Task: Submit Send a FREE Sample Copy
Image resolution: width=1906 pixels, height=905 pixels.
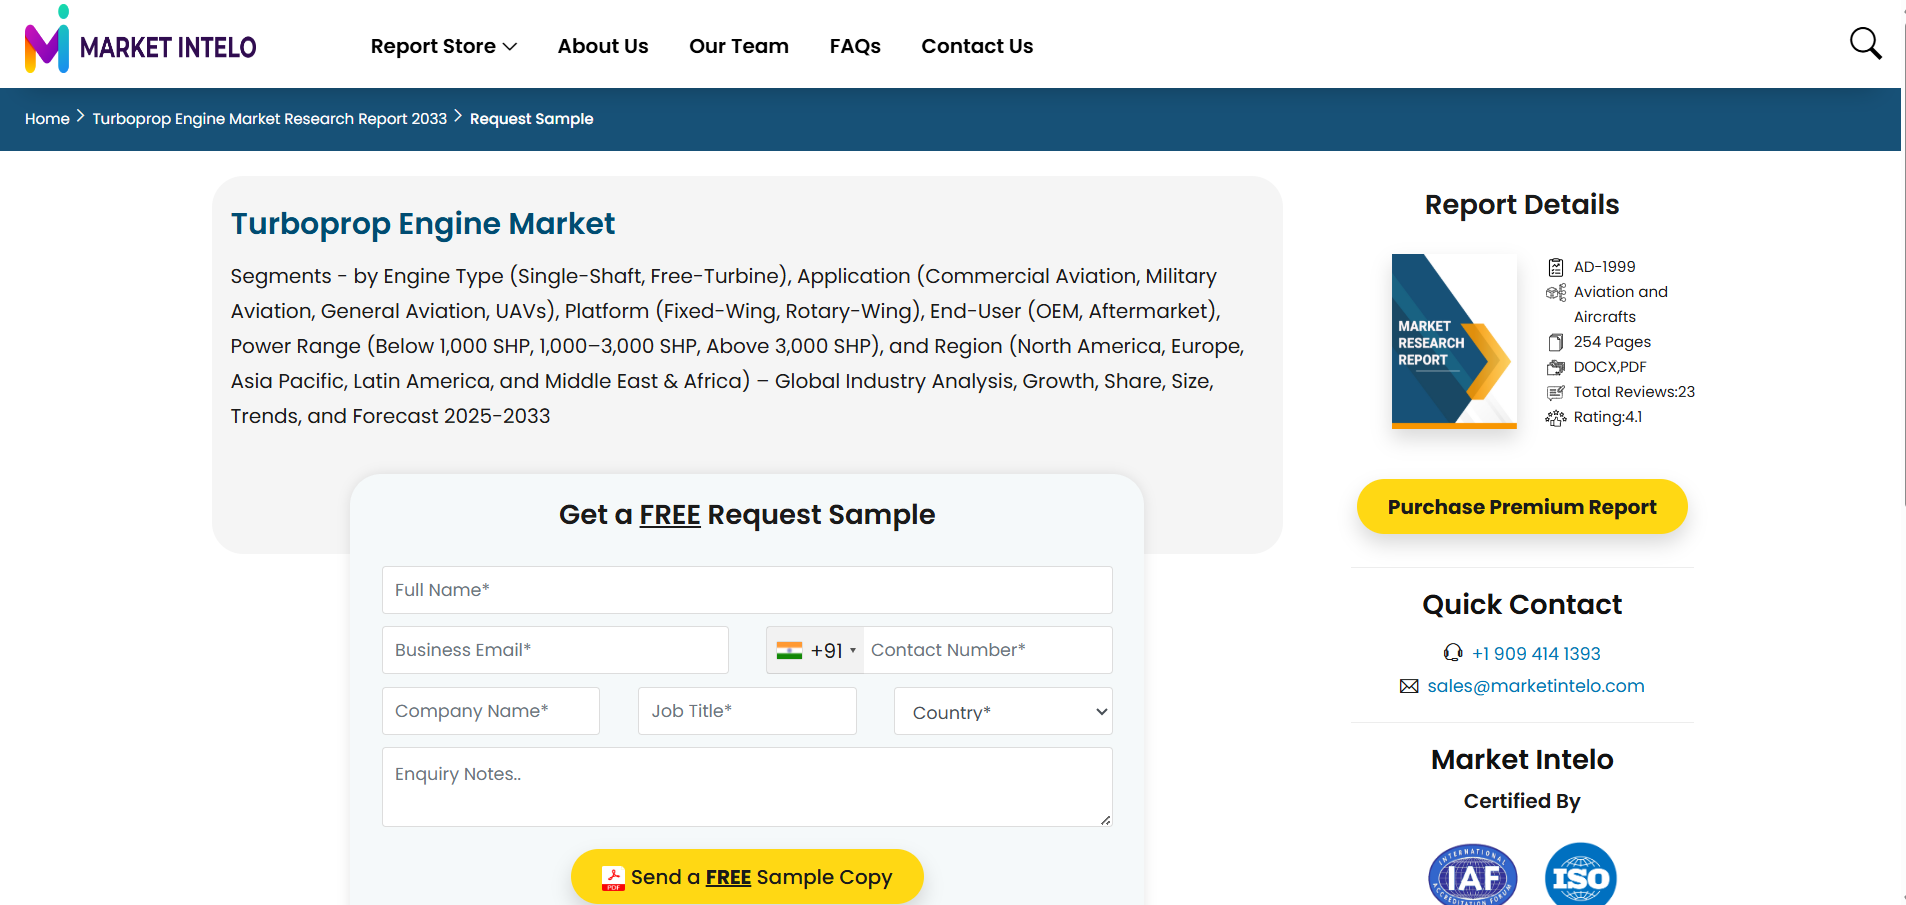Action: click(x=747, y=877)
